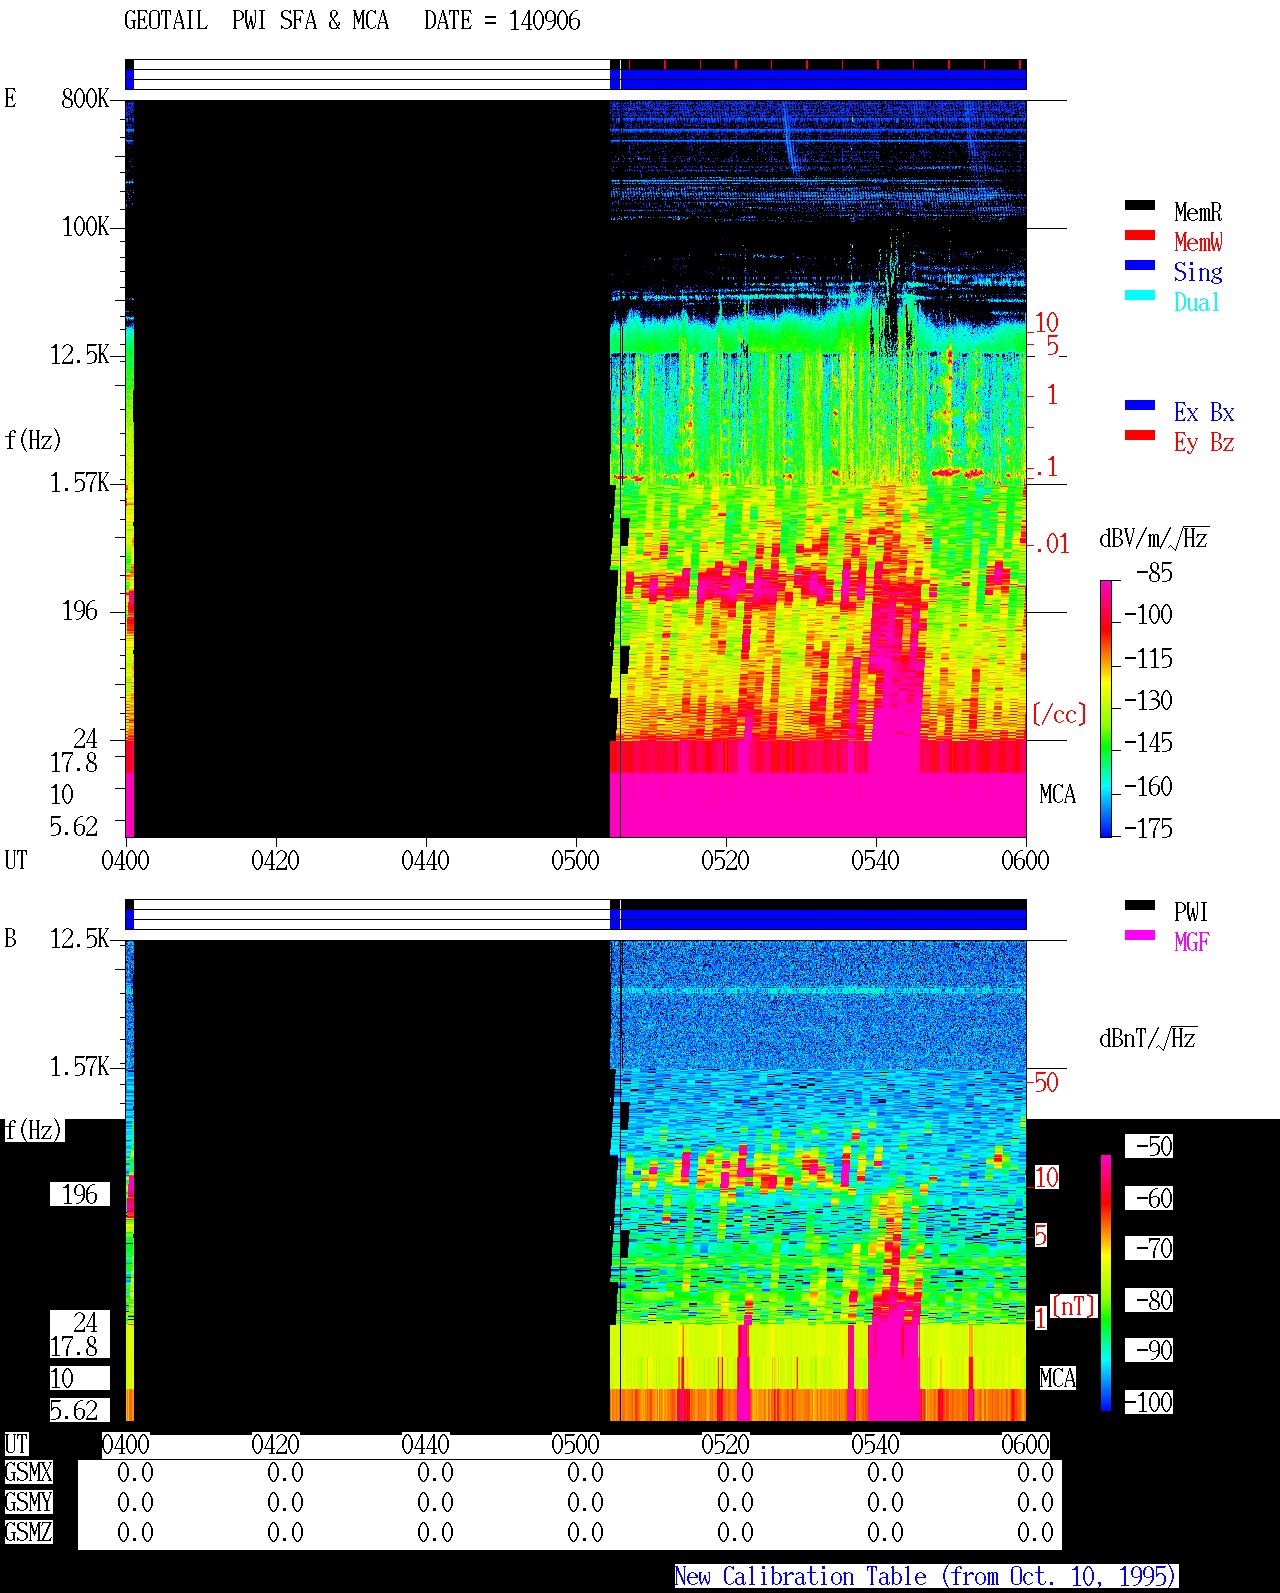Click the MCA label beside the electric spectrogram

[x=1057, y=795]
